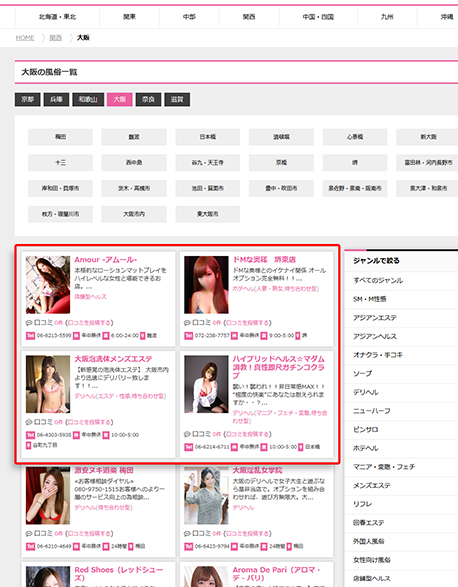Click the Tel icon beside 072-238-7757
The image size is (458, 587).
[189, 336]
